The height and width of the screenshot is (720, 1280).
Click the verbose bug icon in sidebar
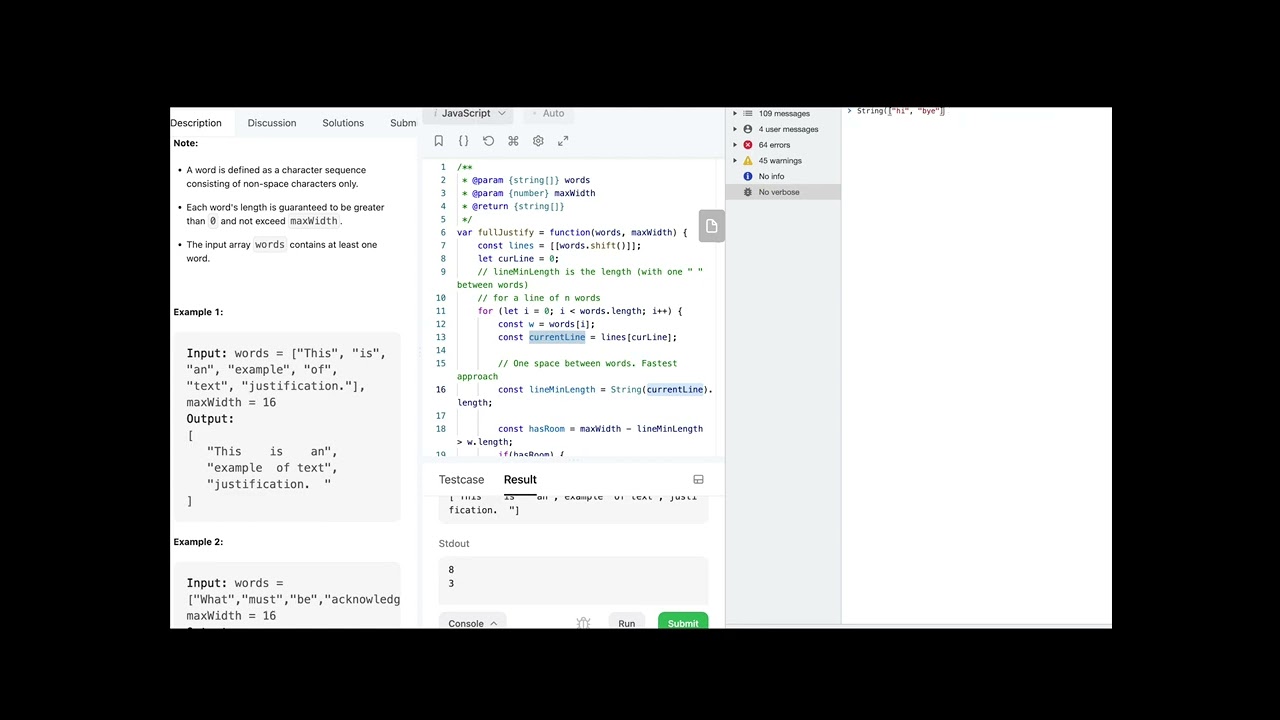747,192
